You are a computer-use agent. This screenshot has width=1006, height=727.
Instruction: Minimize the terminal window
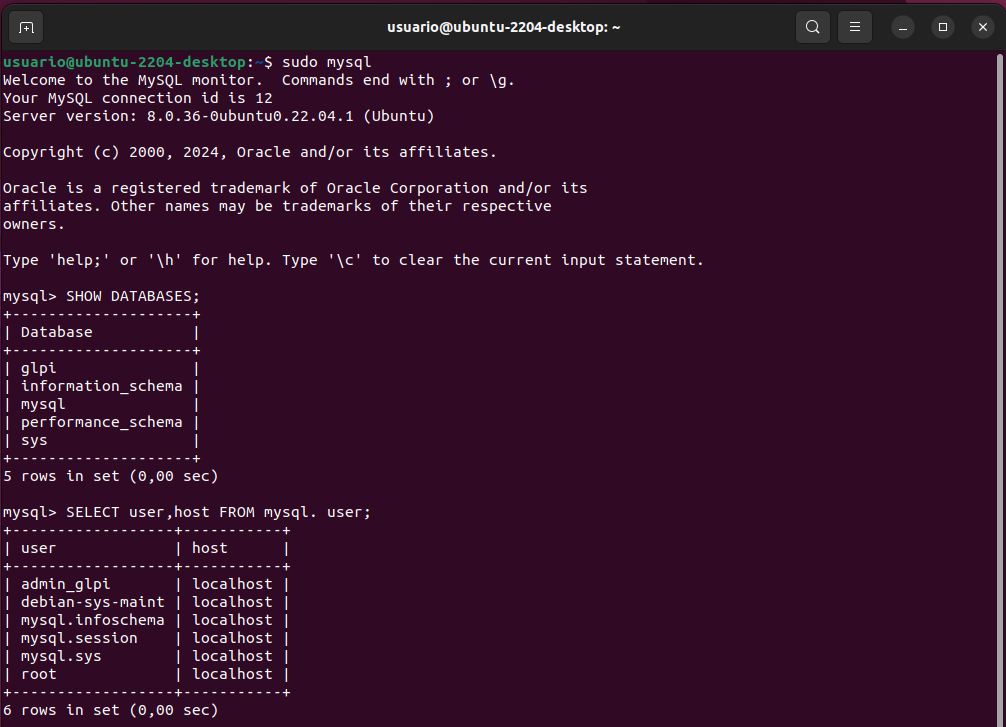pyautogui.click(x=902, y=27)
